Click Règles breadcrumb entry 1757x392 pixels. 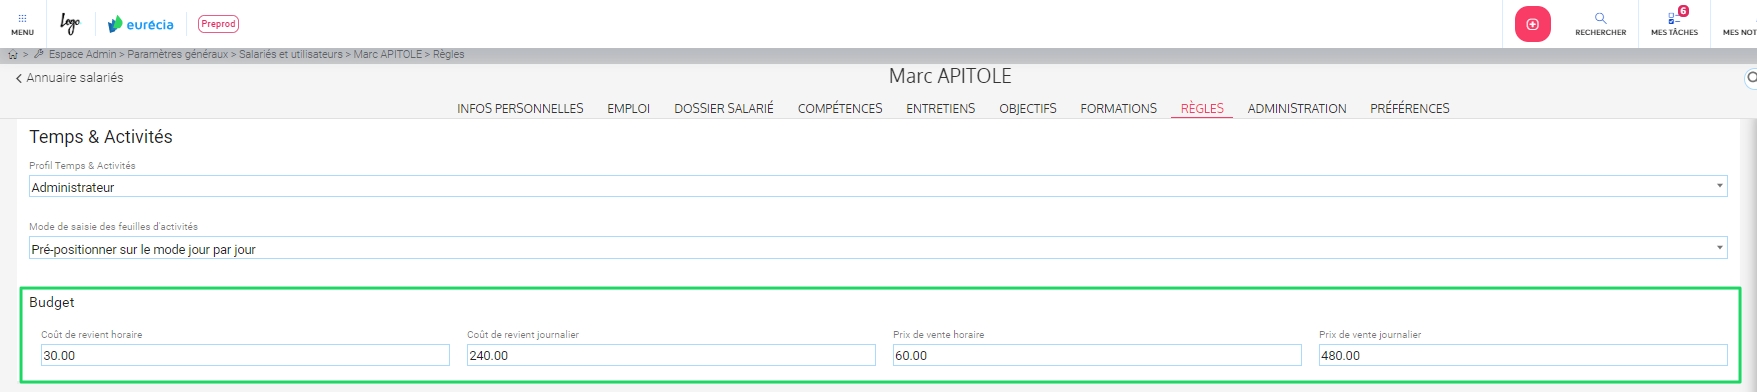click(448, 54)
